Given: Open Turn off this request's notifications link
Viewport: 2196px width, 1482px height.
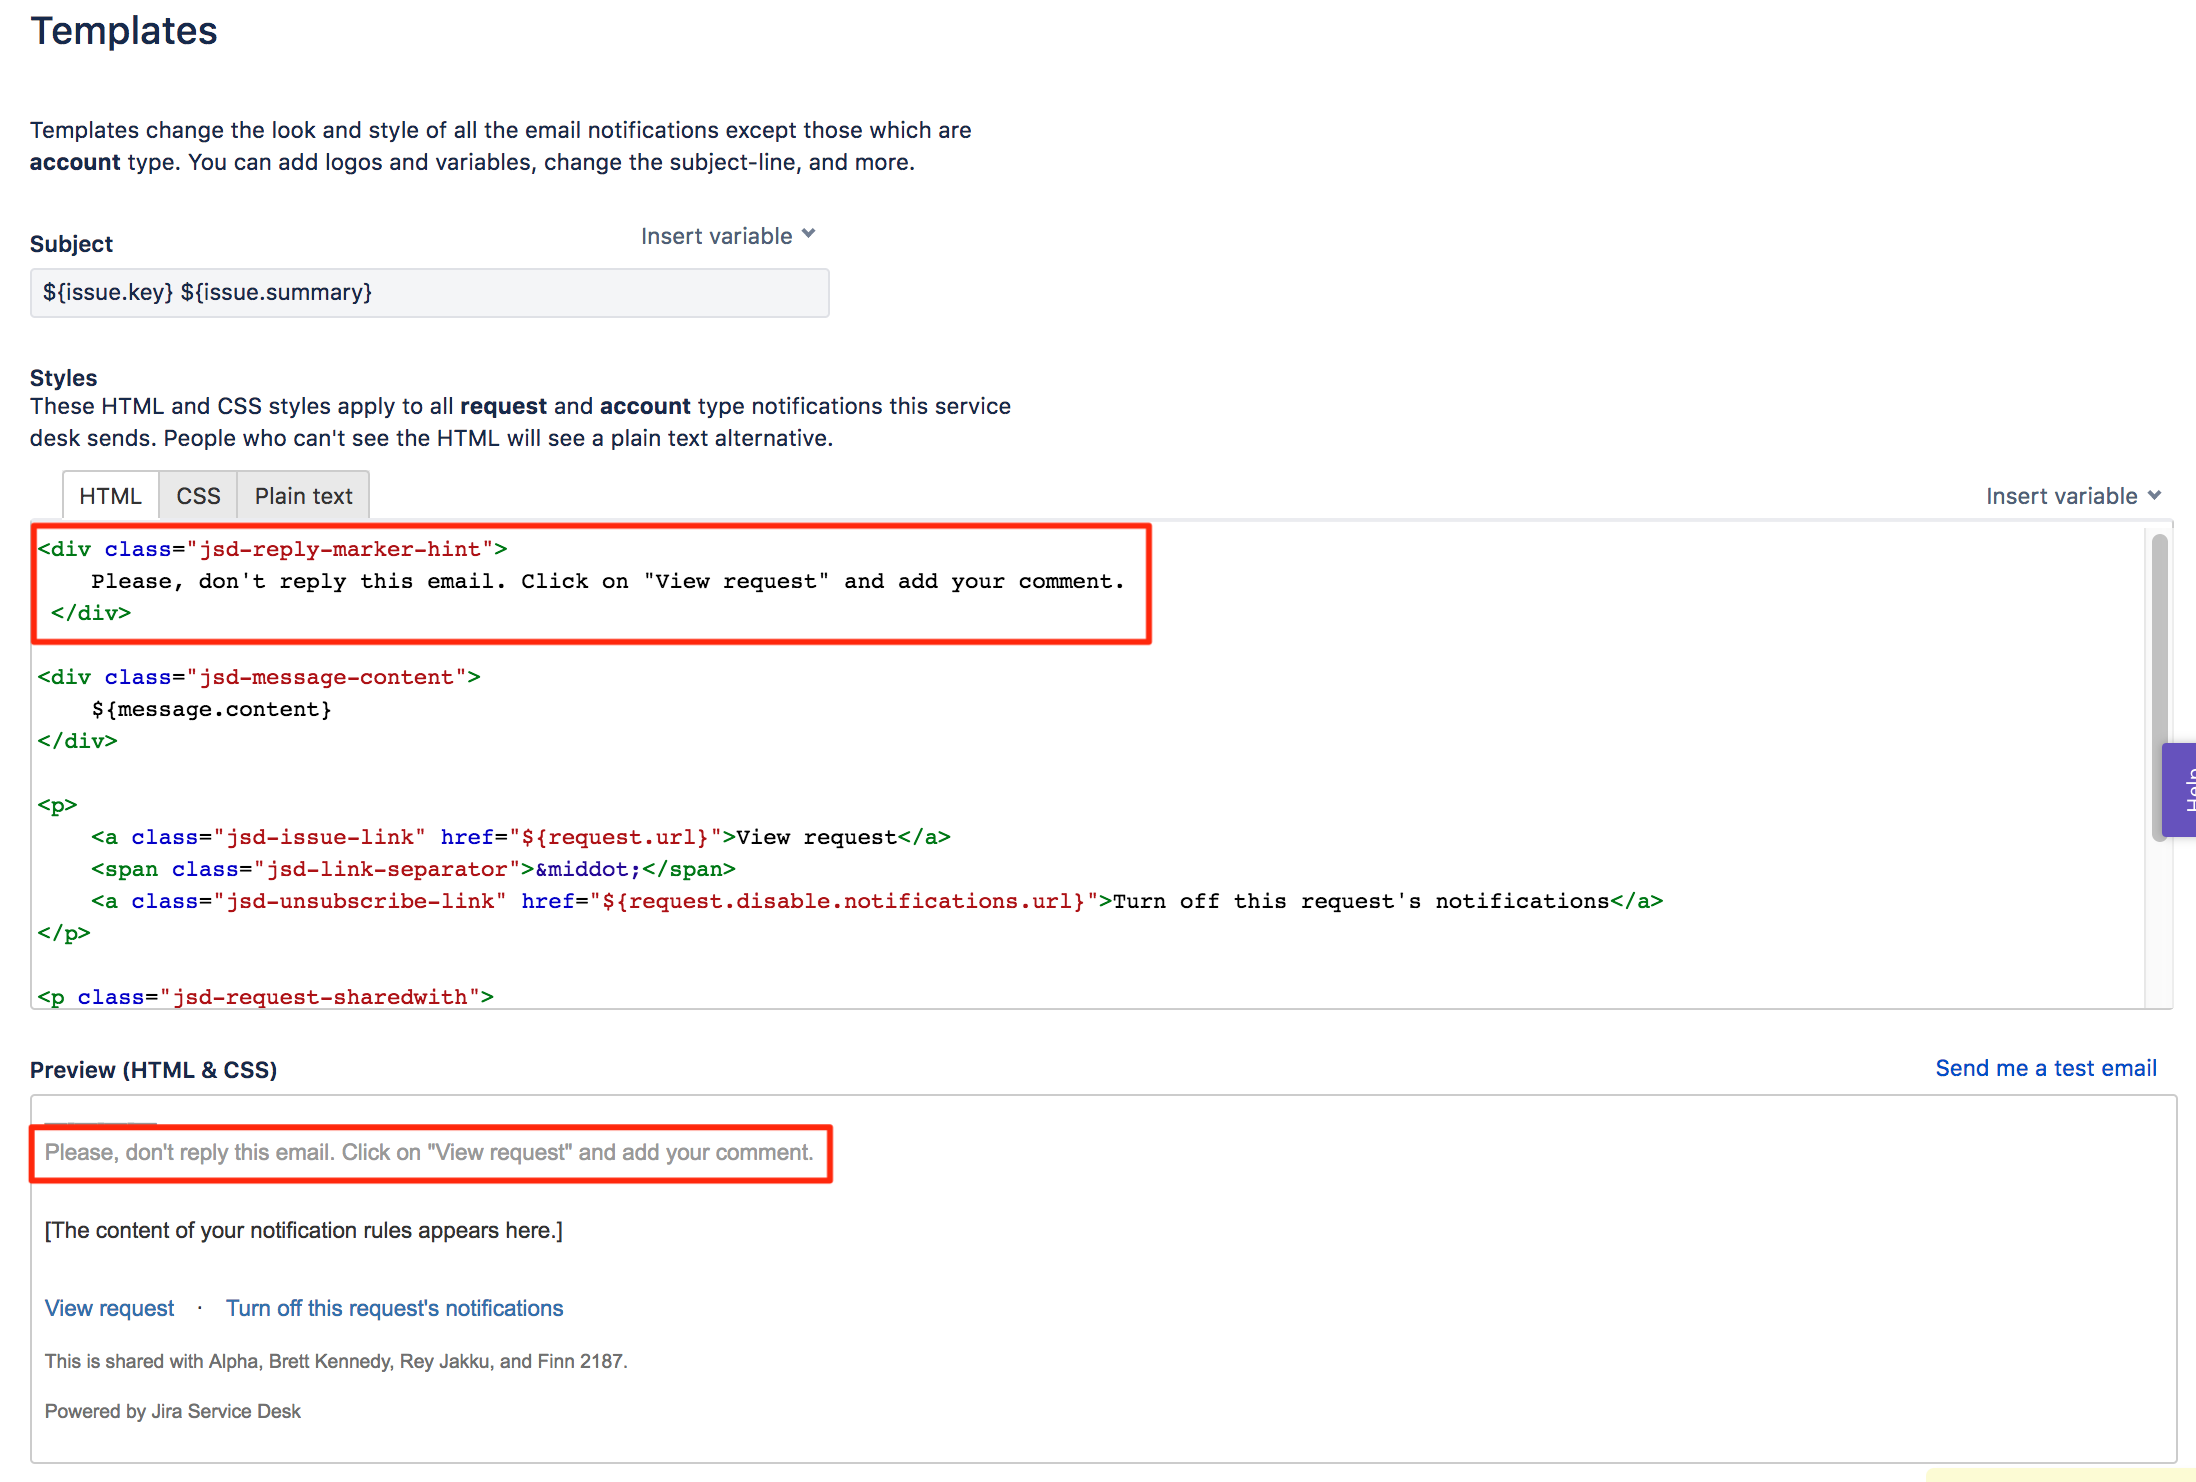Looking at the screenshot, I should 394,1307.
